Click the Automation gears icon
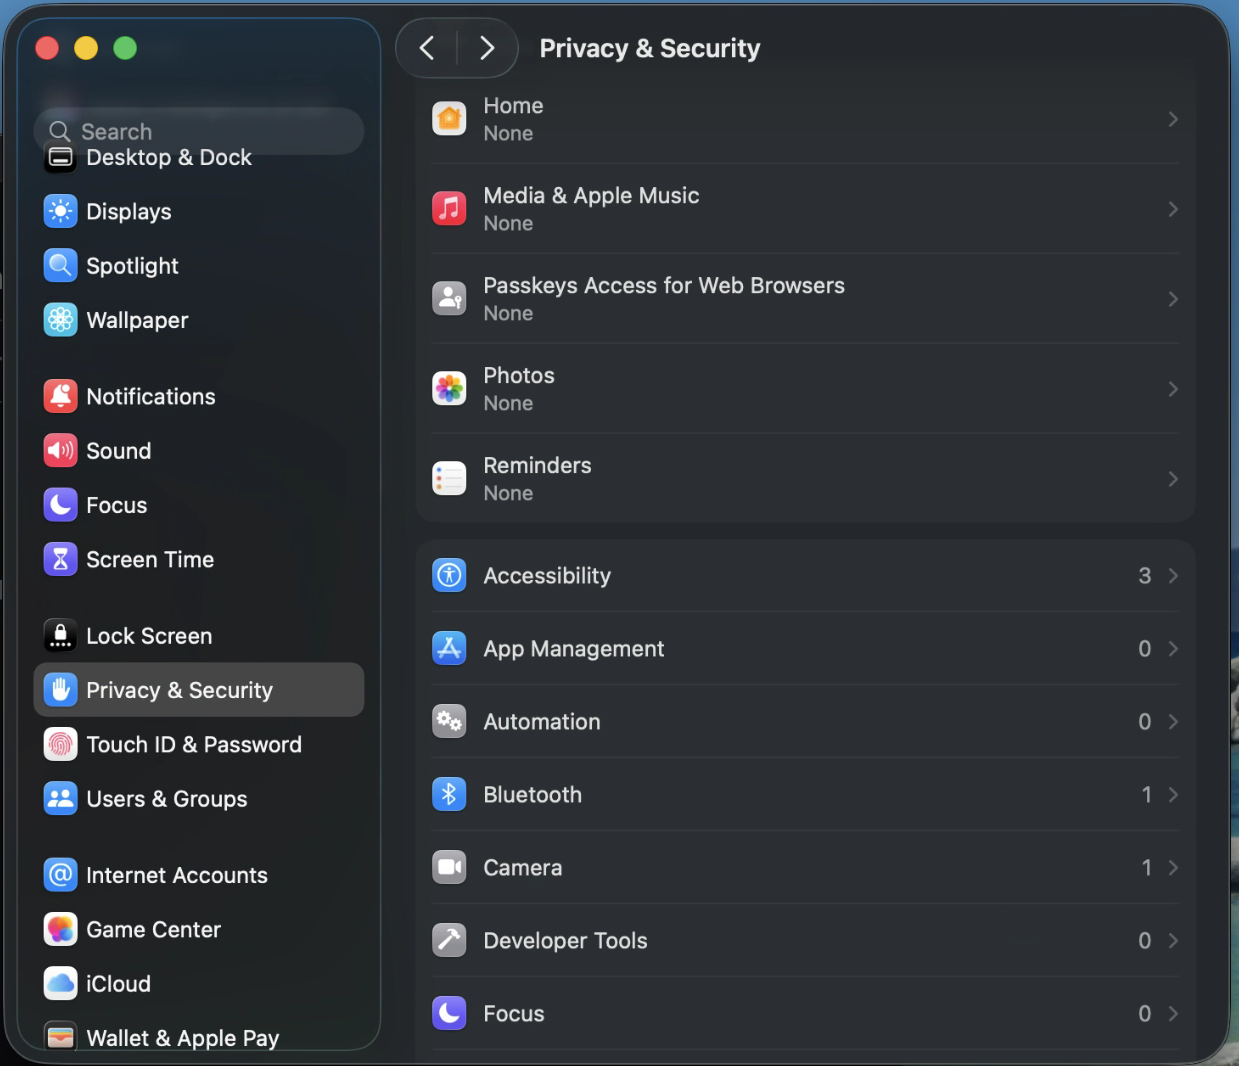Viewport: 1239px width, 1066px height. [449, 721]
